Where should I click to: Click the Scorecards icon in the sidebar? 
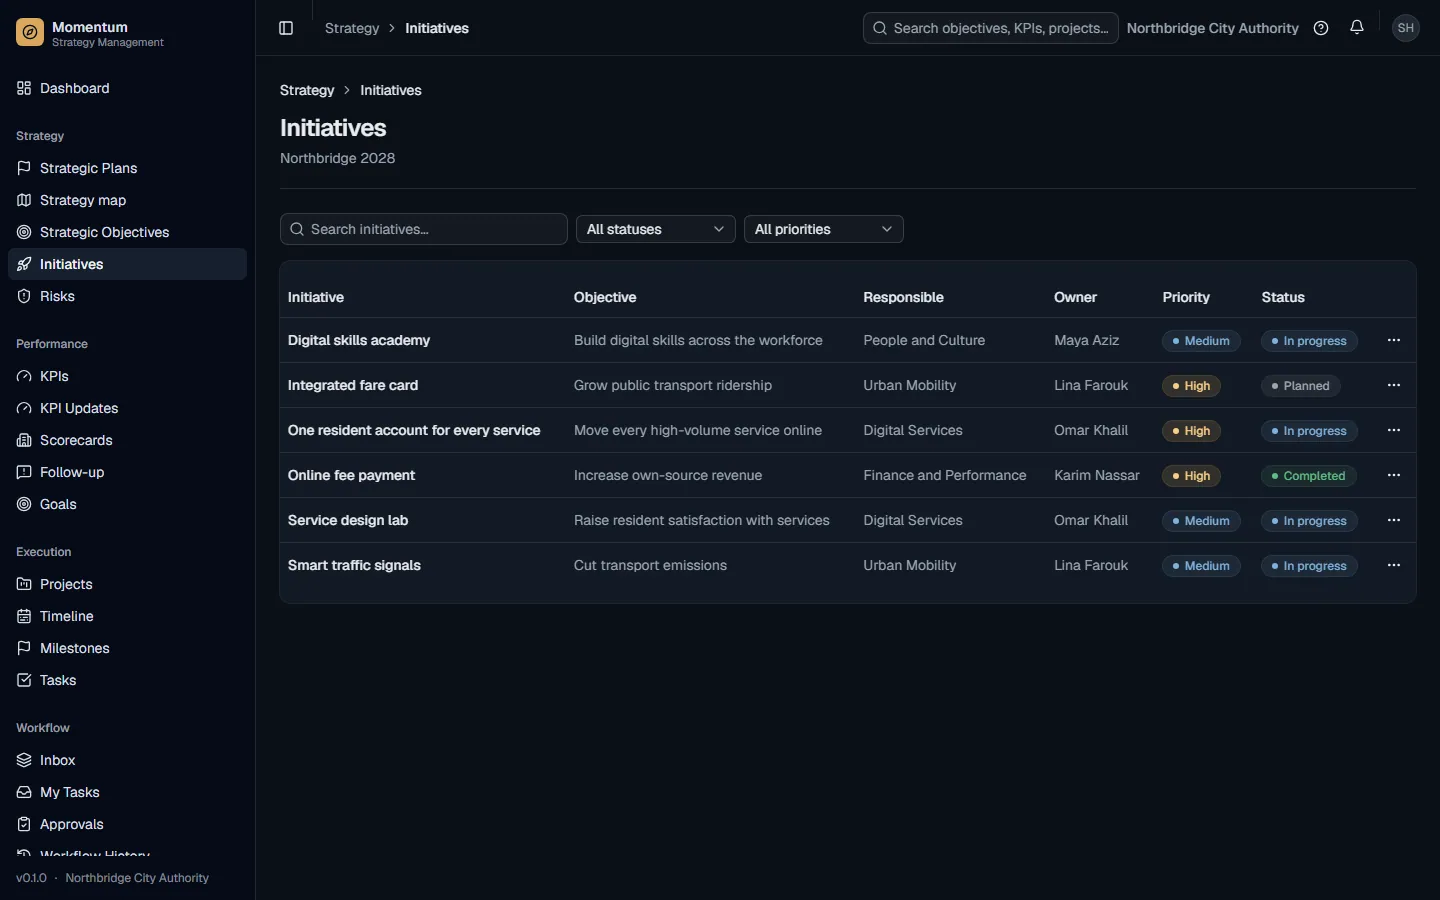click(x=24, y=440)
